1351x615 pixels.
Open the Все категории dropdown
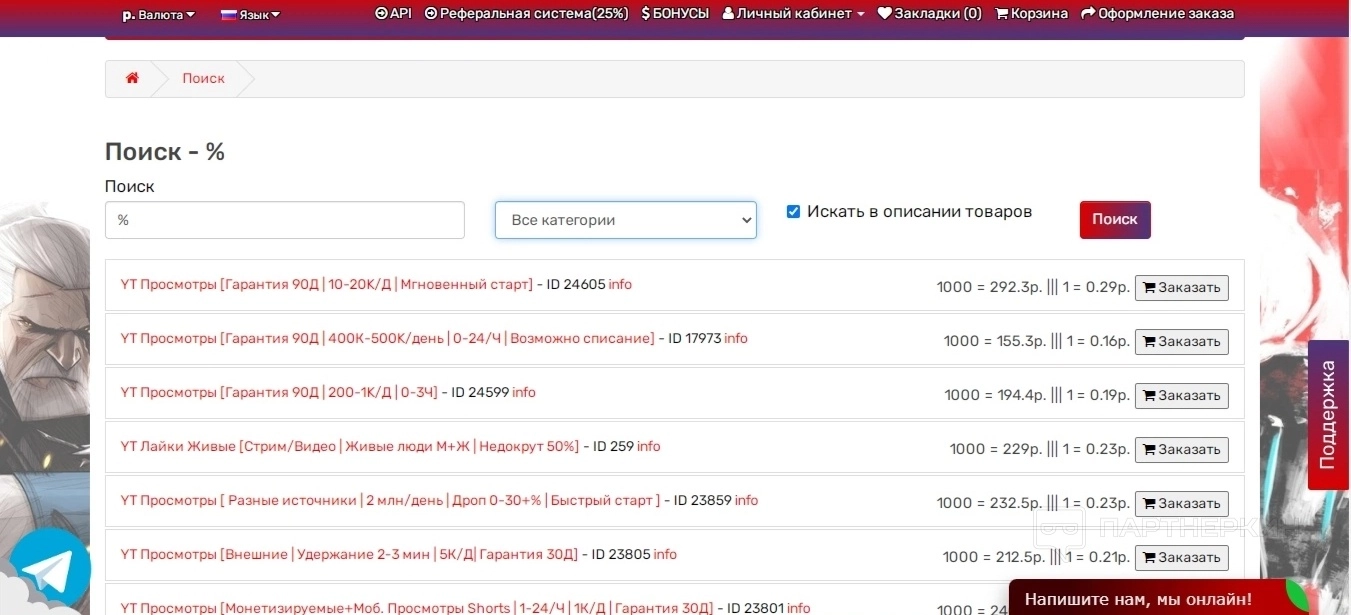click(626, 220)
